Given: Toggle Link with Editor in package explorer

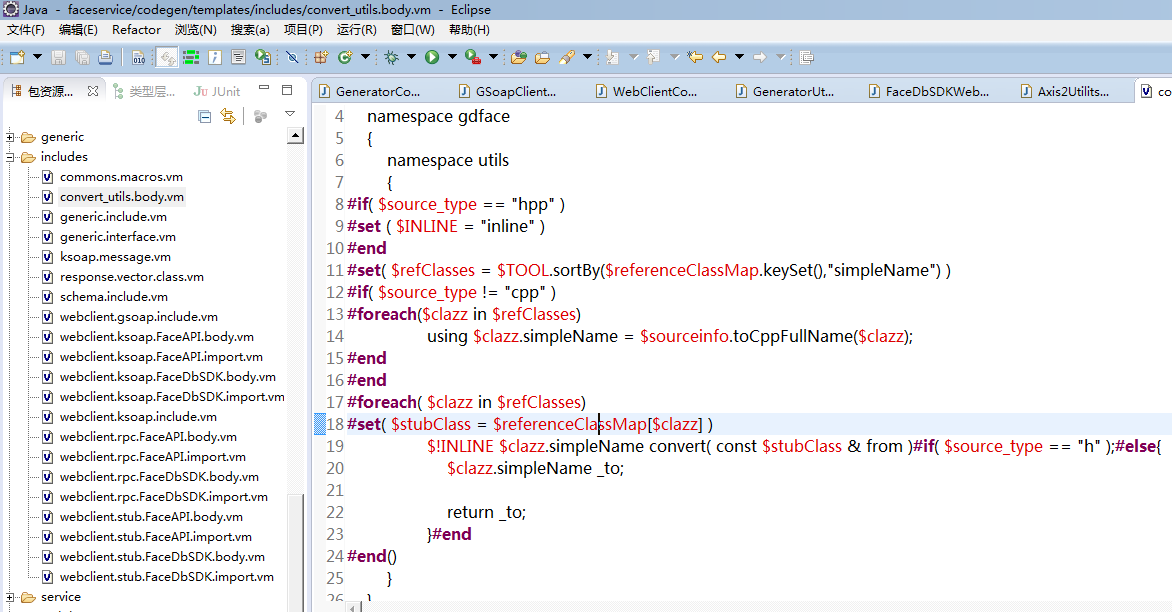Looking at the screenshot, I should 228,116.
